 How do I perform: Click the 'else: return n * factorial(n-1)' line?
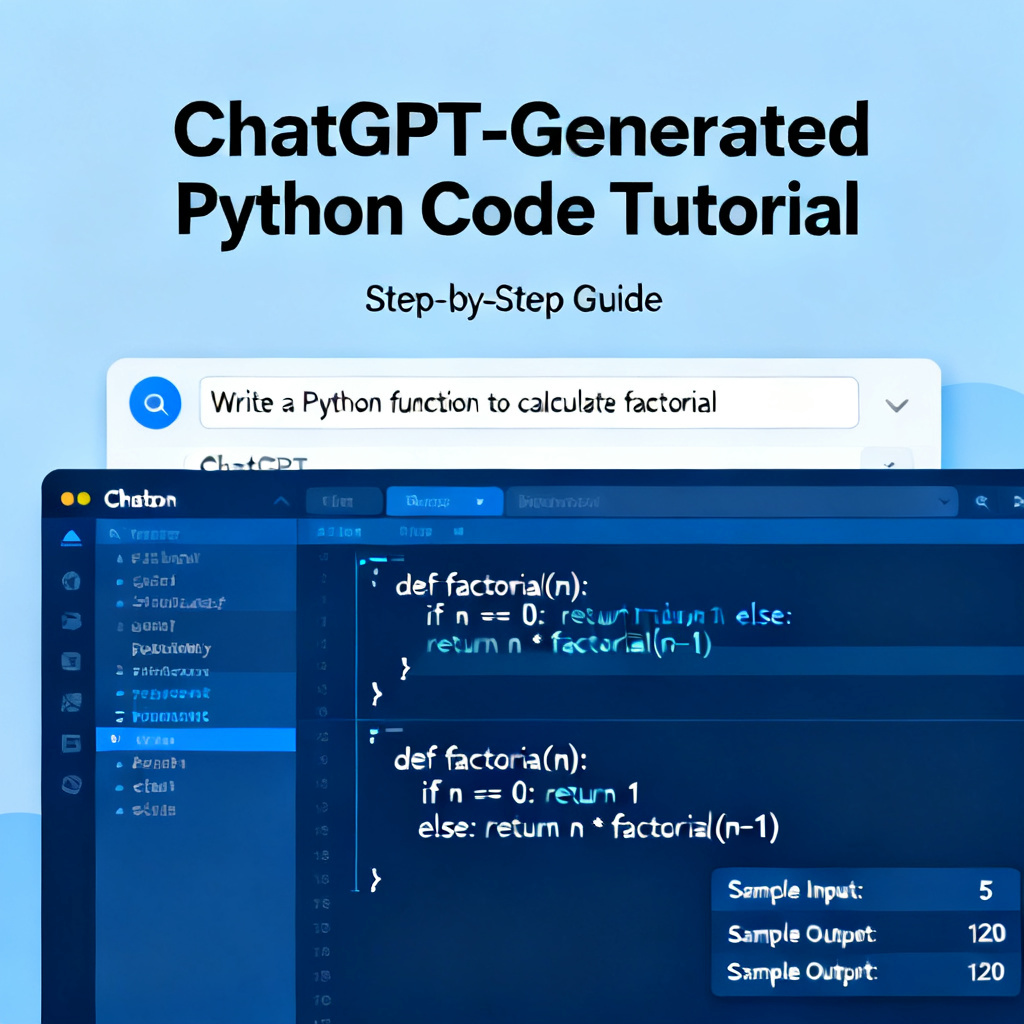pos(598,827)
